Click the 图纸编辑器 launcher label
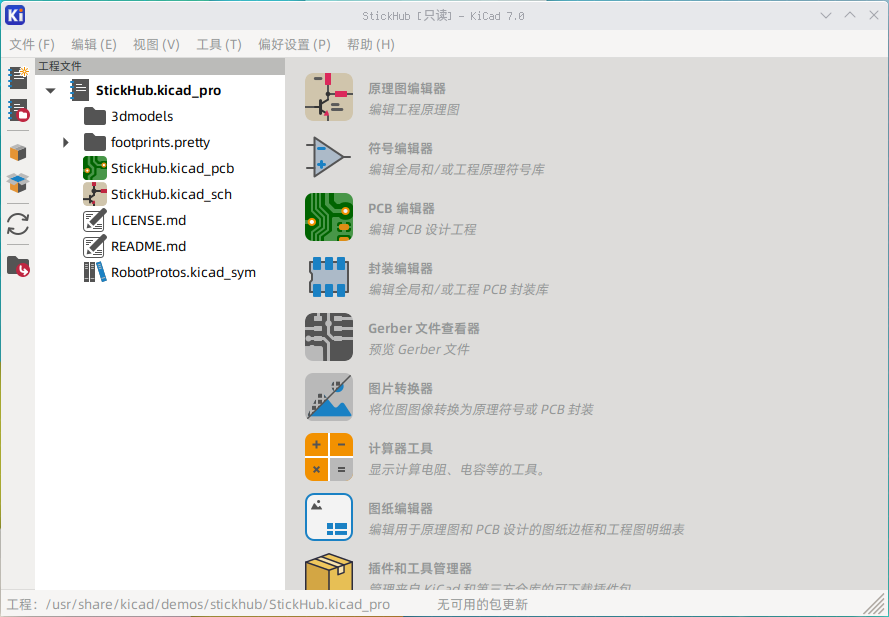This screenshot has height=617, width=889. pos(400,509)
